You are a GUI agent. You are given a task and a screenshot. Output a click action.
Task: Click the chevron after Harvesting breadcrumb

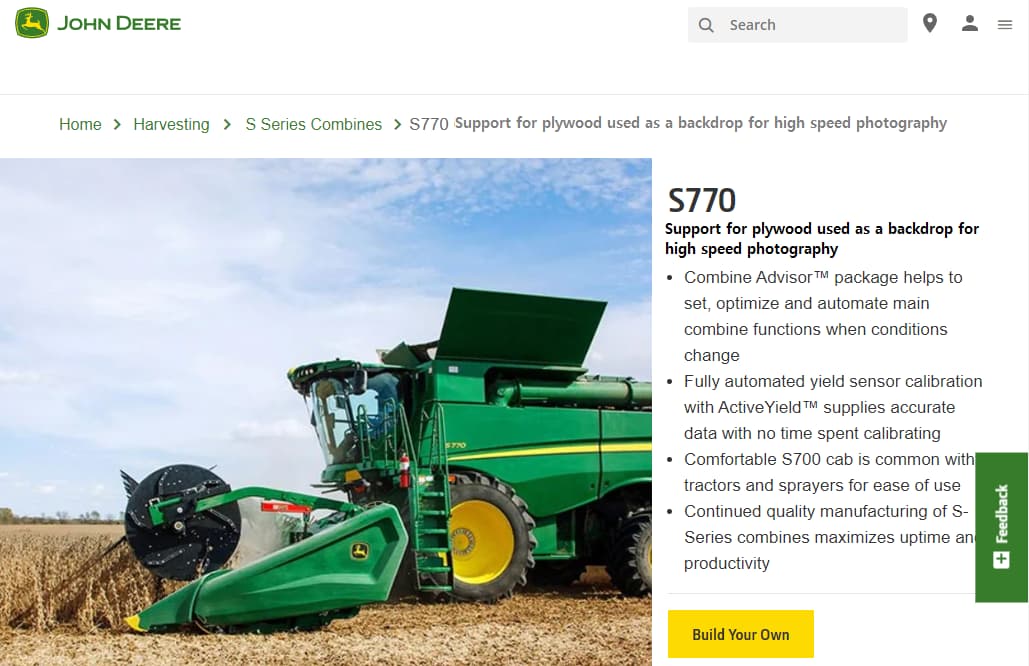(x=227, y=124)
